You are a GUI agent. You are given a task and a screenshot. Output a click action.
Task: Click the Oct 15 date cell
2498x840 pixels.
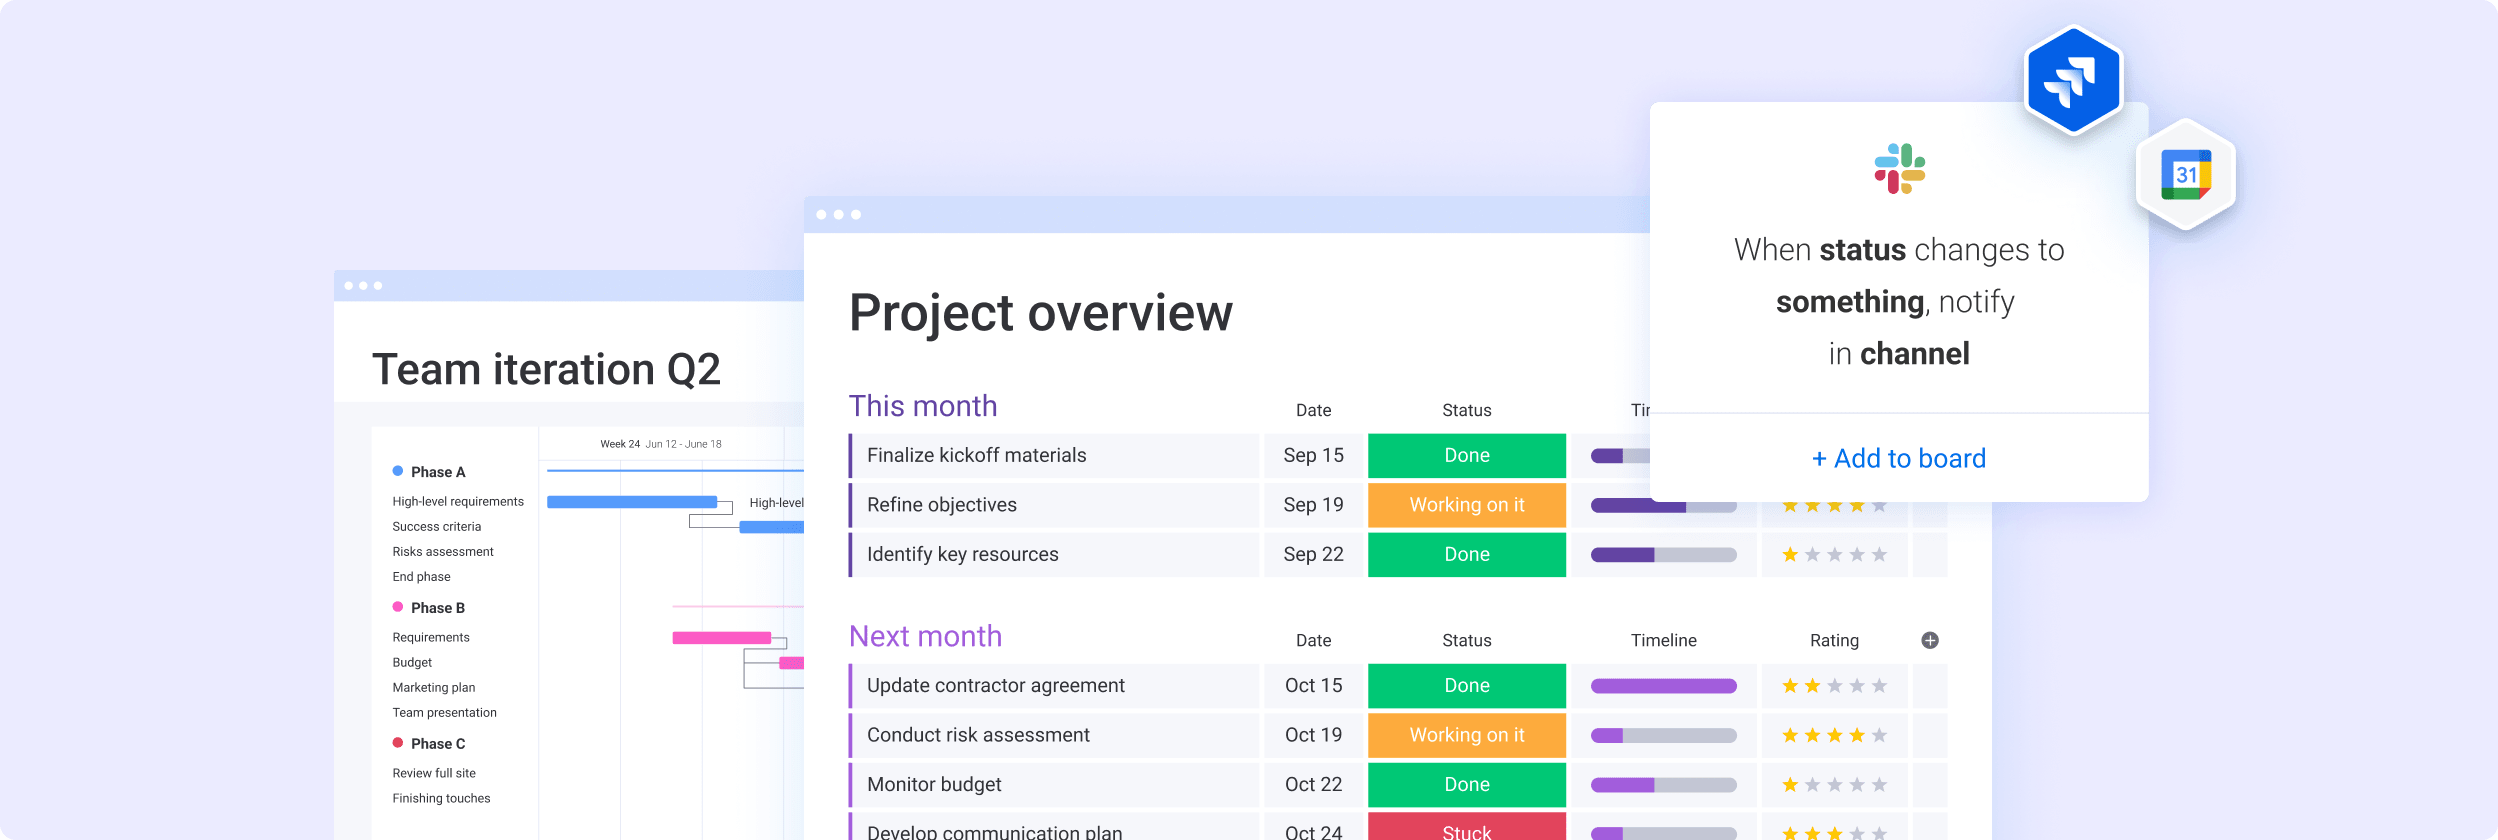pyautogui.click(x=1313, y=685)
